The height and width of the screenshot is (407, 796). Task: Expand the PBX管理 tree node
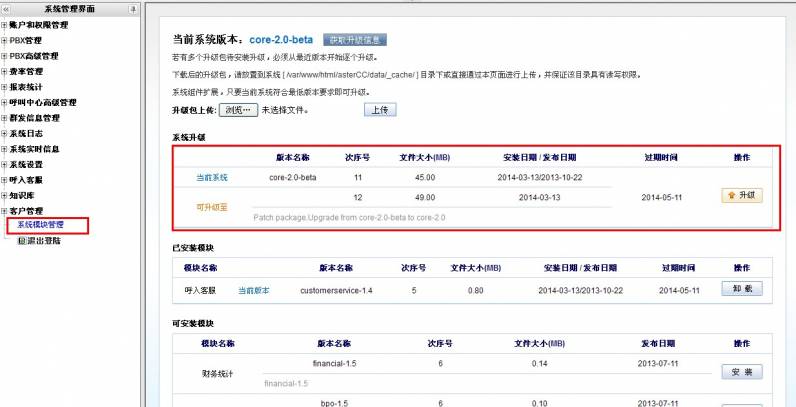pos(4,40)
